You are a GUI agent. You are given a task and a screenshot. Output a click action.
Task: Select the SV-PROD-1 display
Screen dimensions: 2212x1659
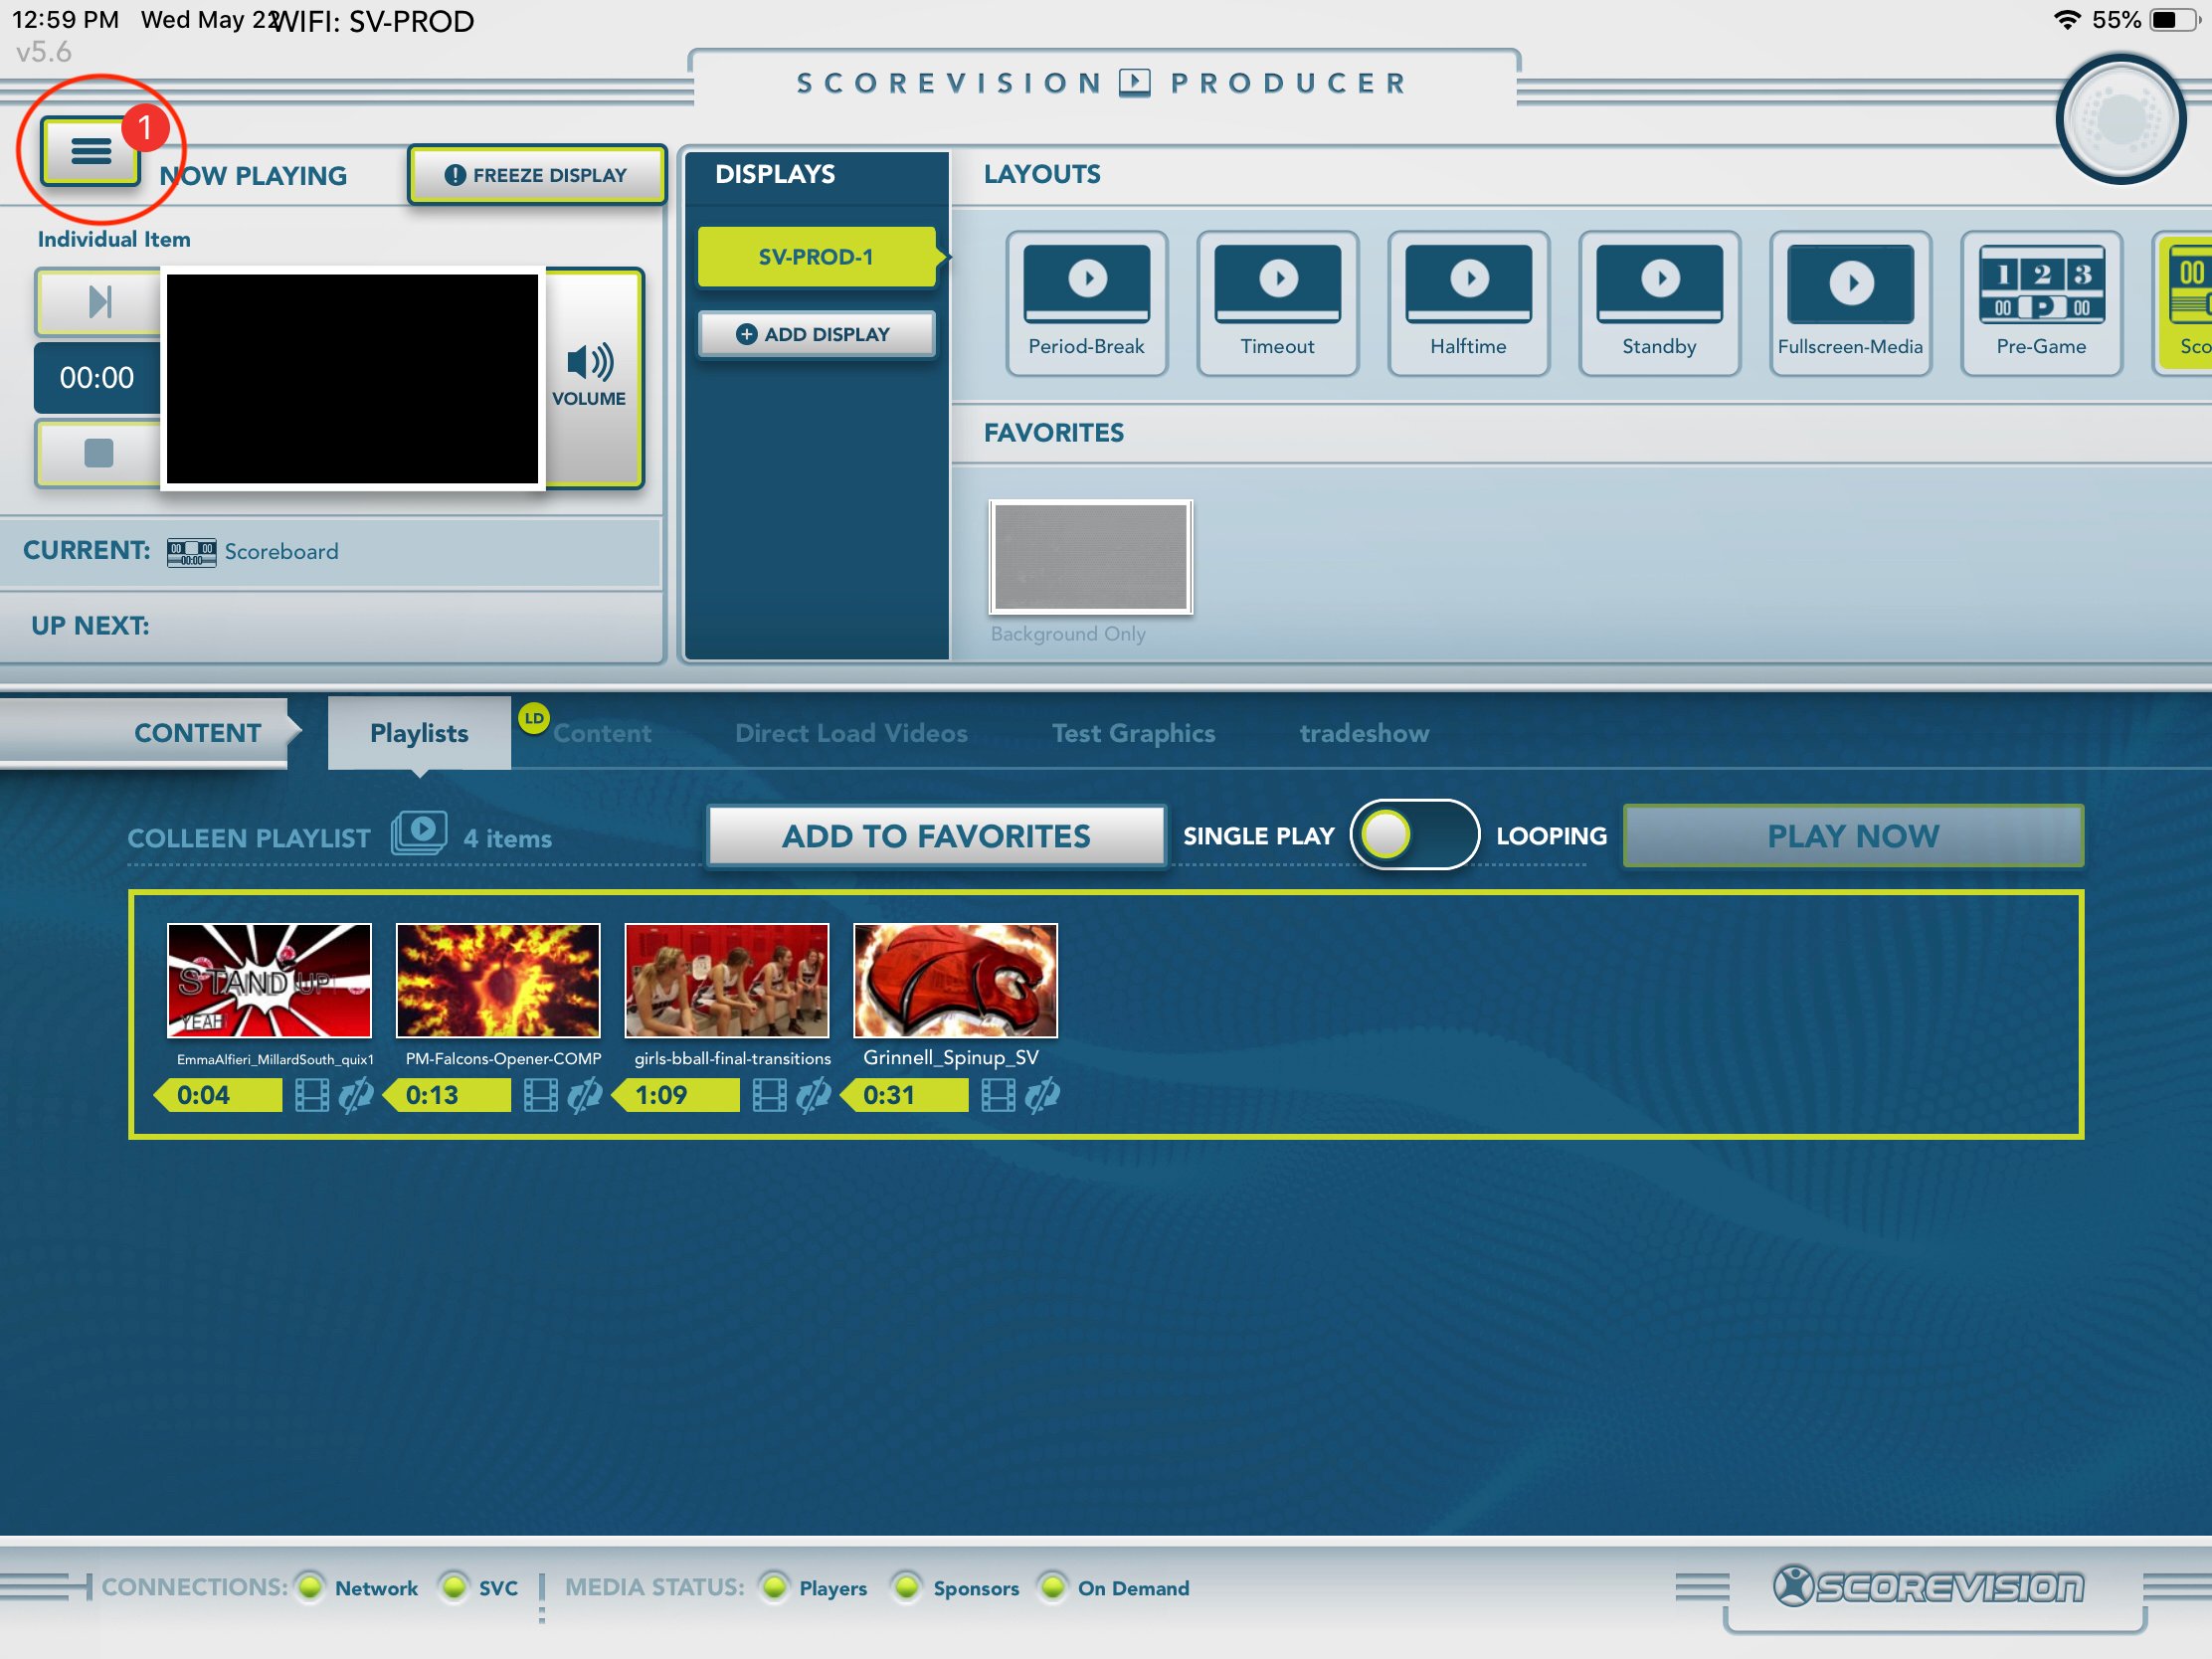(x=816, y=257)
